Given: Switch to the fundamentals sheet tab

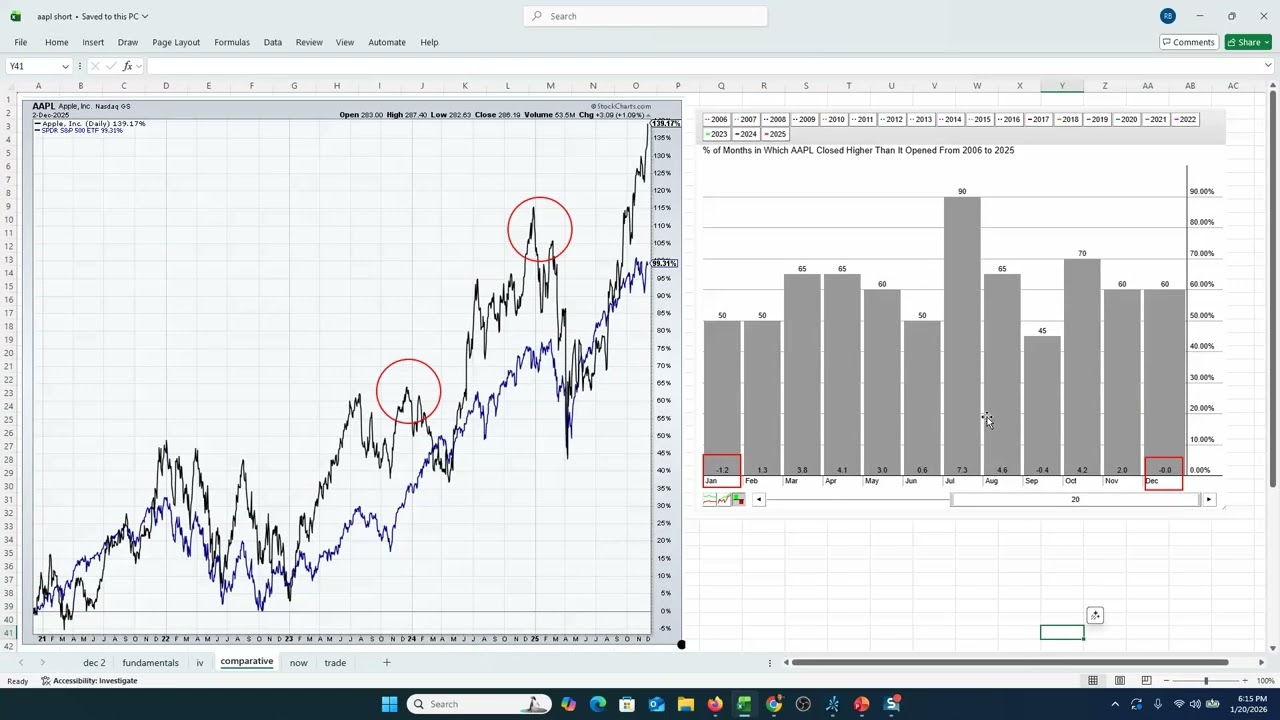Looking at the screenshot, I should pos(150,662).
